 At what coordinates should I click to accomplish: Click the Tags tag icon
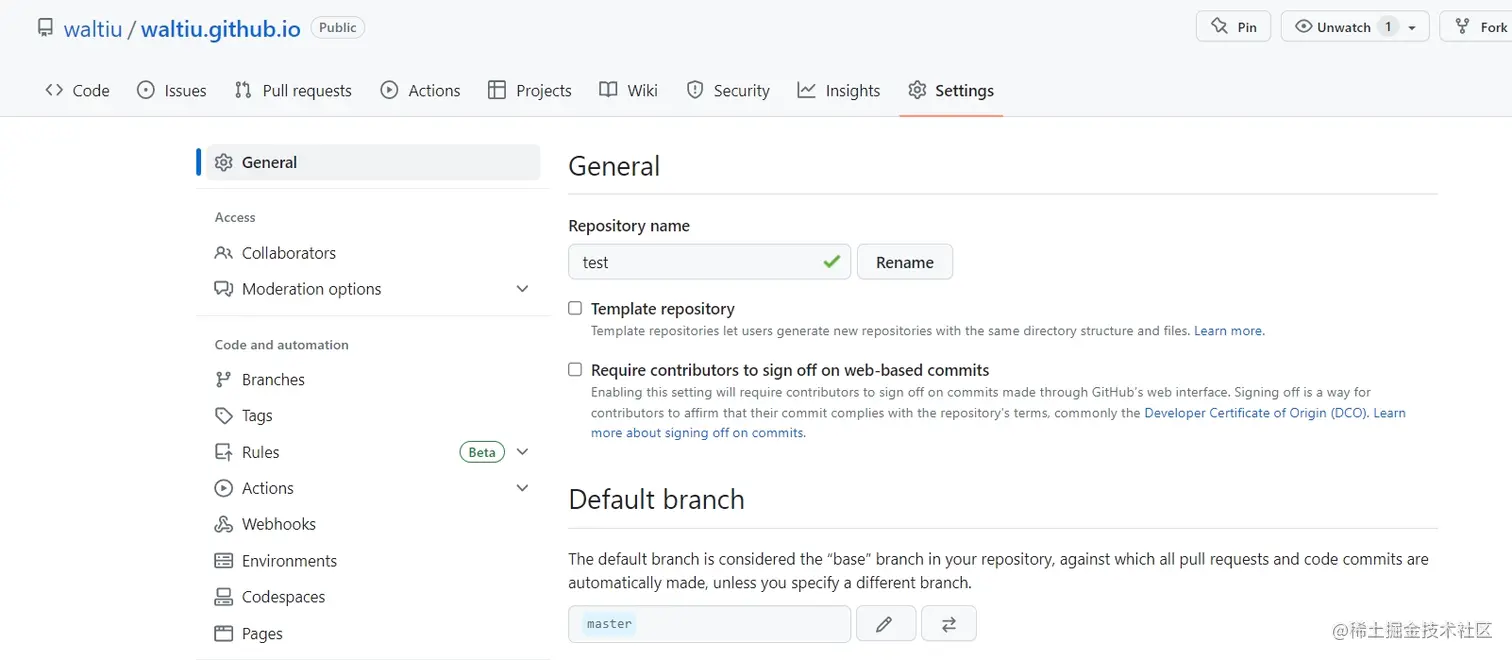point(224,415)
